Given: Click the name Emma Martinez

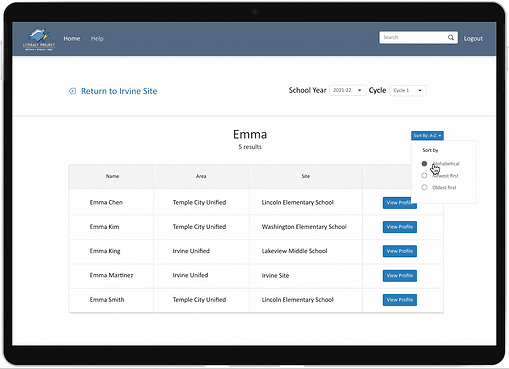Looking at the screenshot, I should (x=111, y=275).
